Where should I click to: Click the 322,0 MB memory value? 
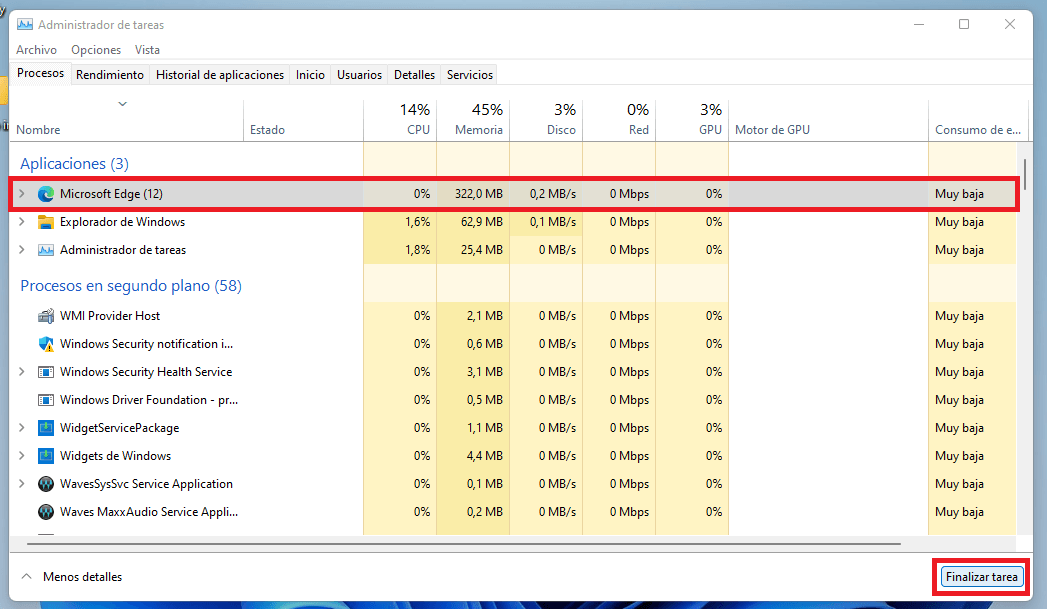(x=479, y=194)
